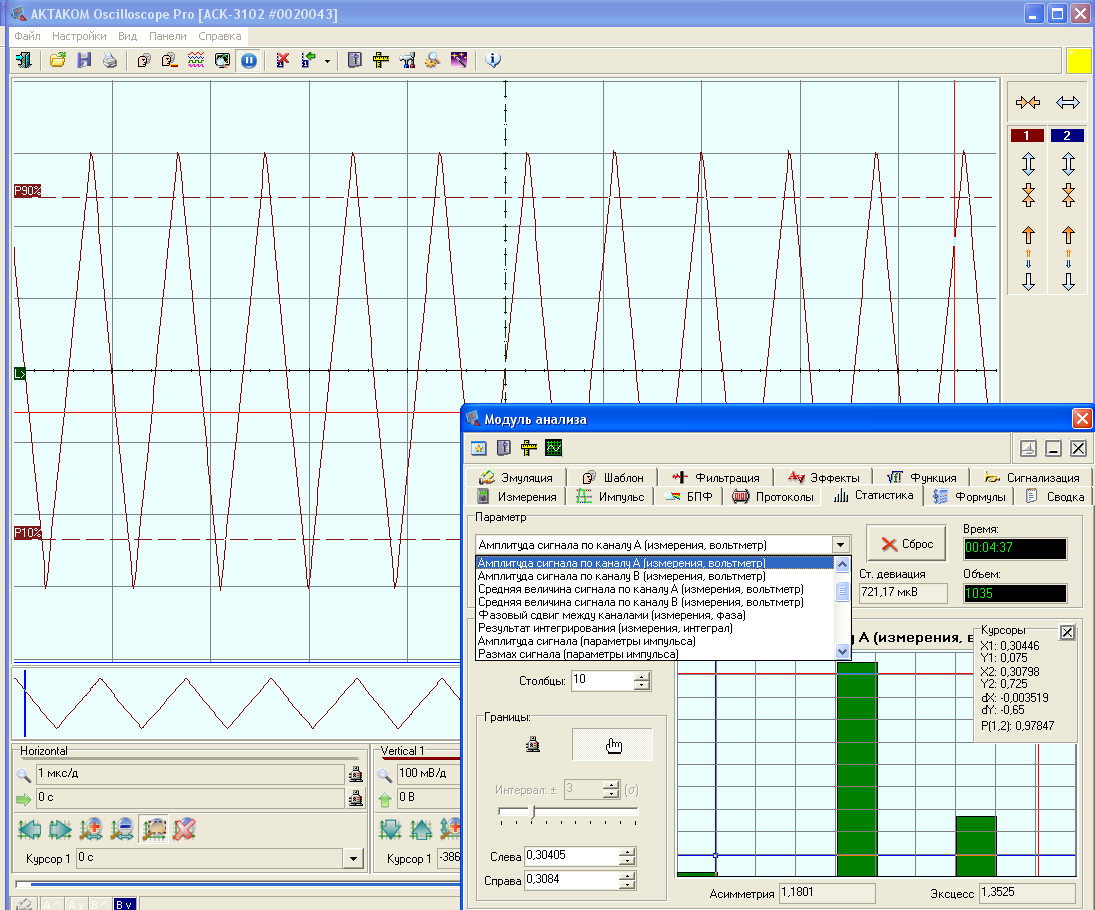1095x910 pixels.
Task: Click the horizontal compress arrows icon
Action: (1027, 103)
